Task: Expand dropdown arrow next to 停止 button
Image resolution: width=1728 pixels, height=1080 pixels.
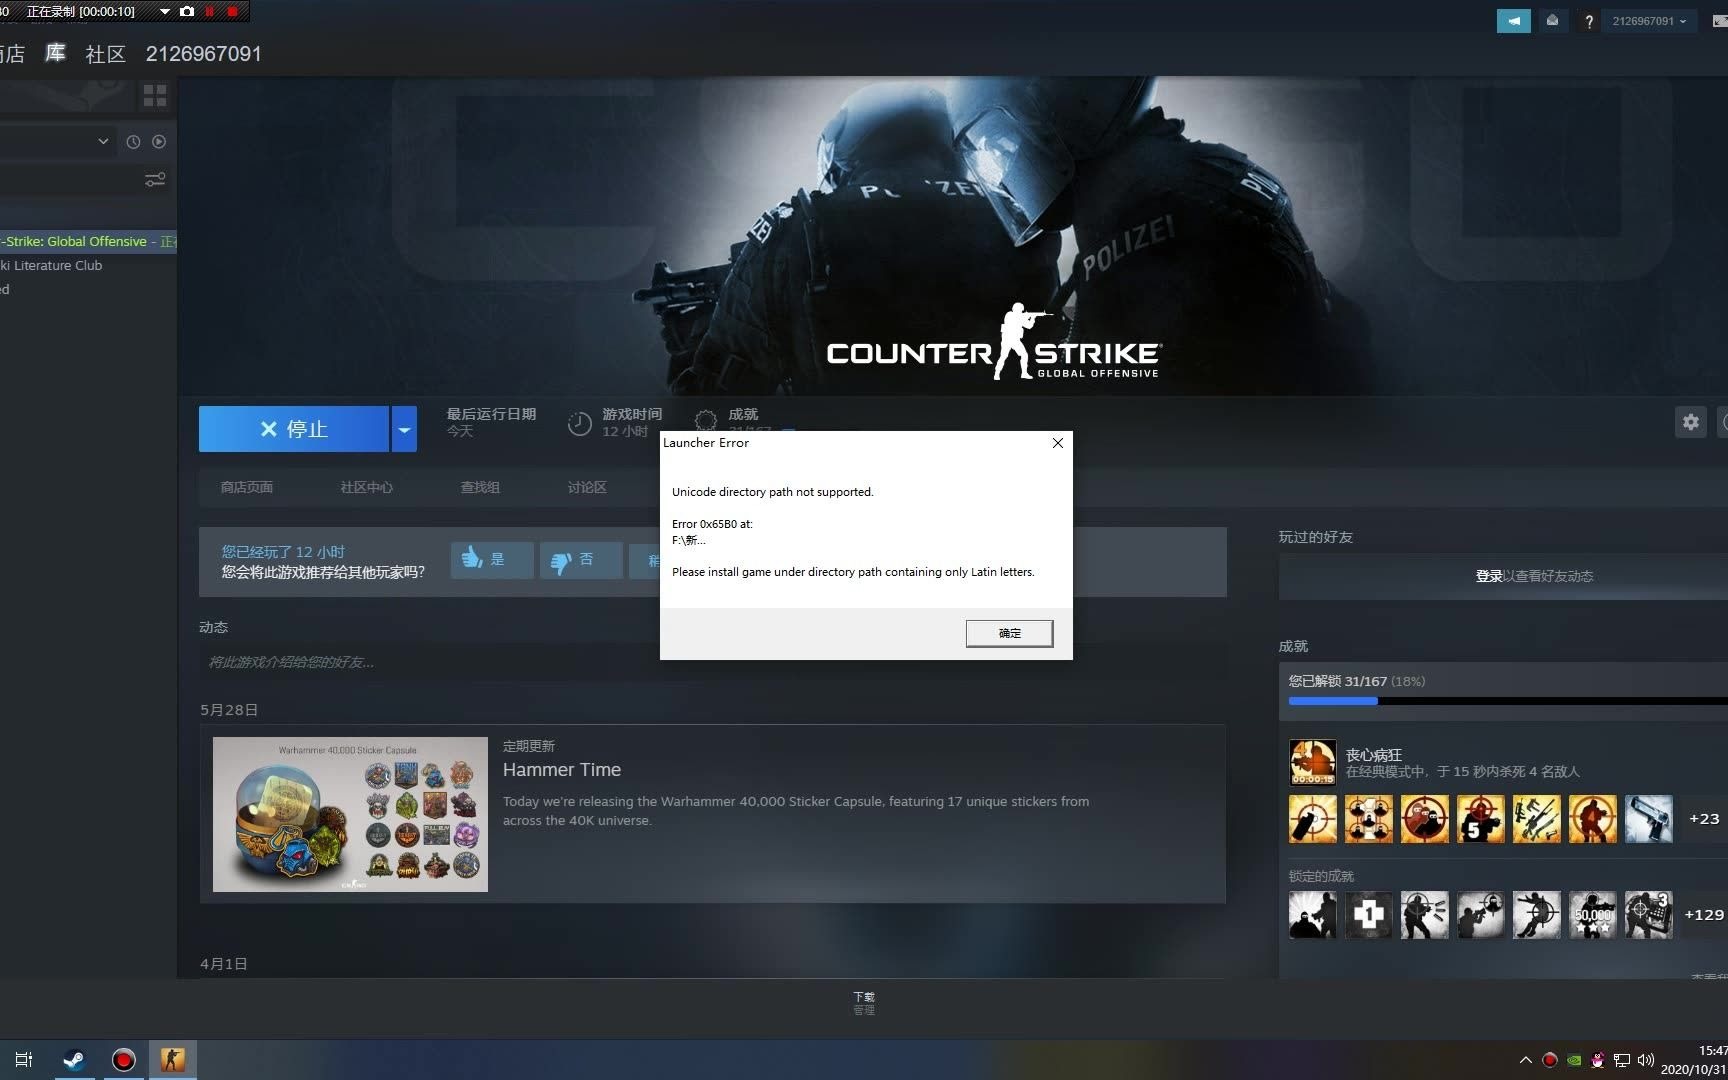Action: coord(404,429)
